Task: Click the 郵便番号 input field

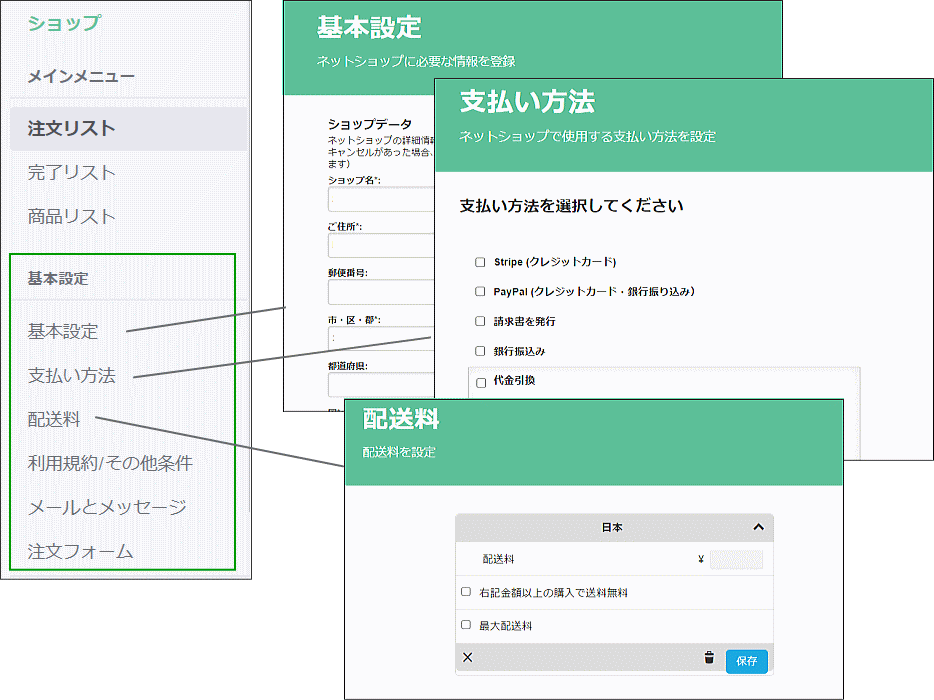Action: (380, 292)
